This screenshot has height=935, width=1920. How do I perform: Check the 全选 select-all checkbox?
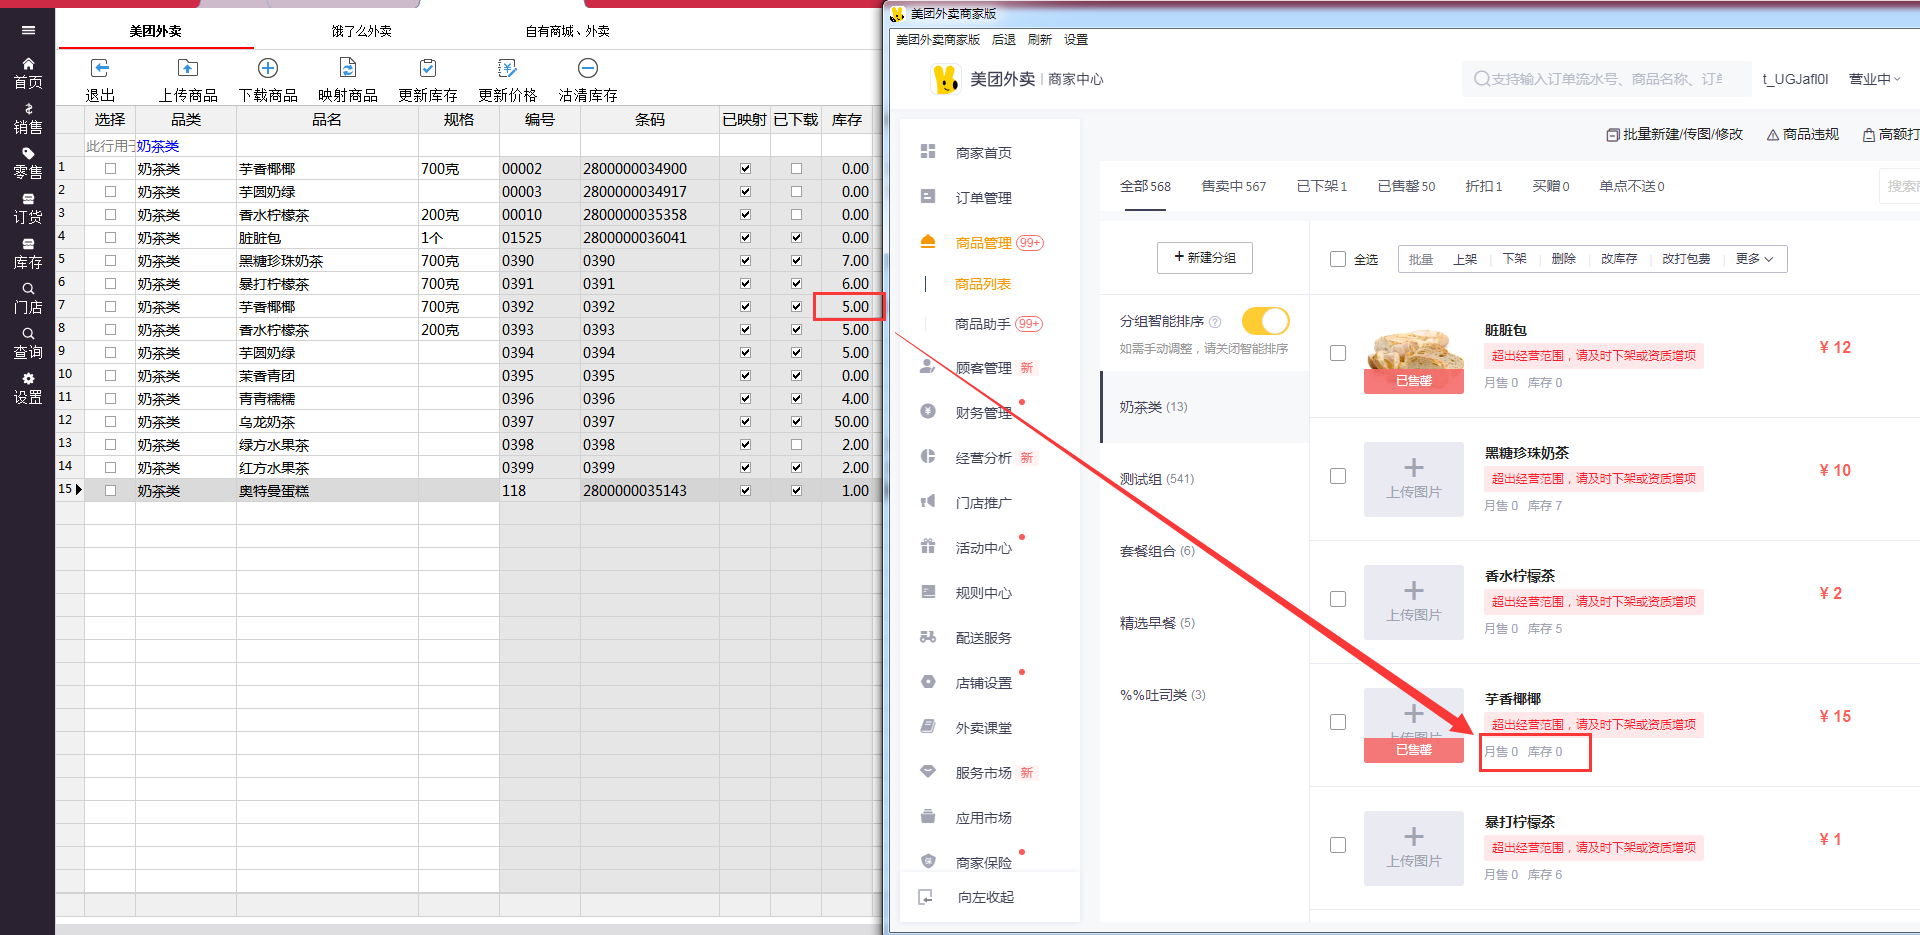tap(1338, 259)
